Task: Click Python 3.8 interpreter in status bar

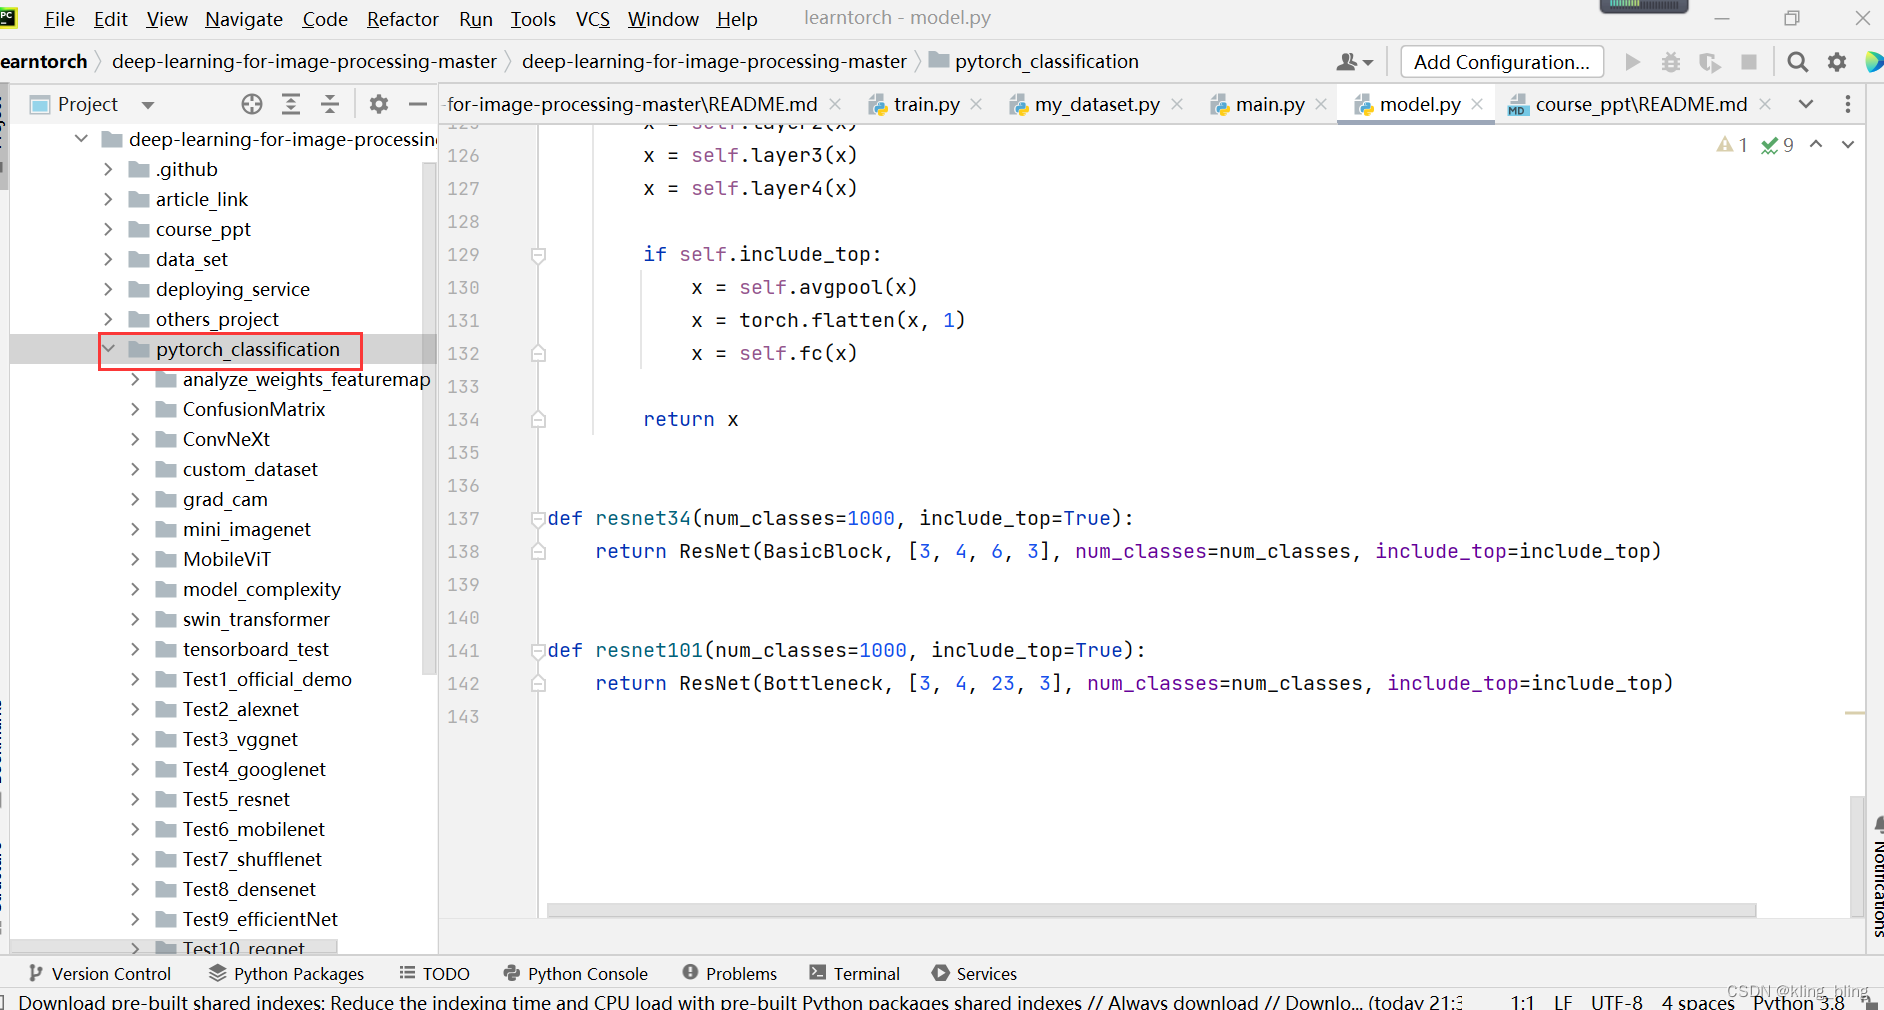Action: point(1798,1002)
